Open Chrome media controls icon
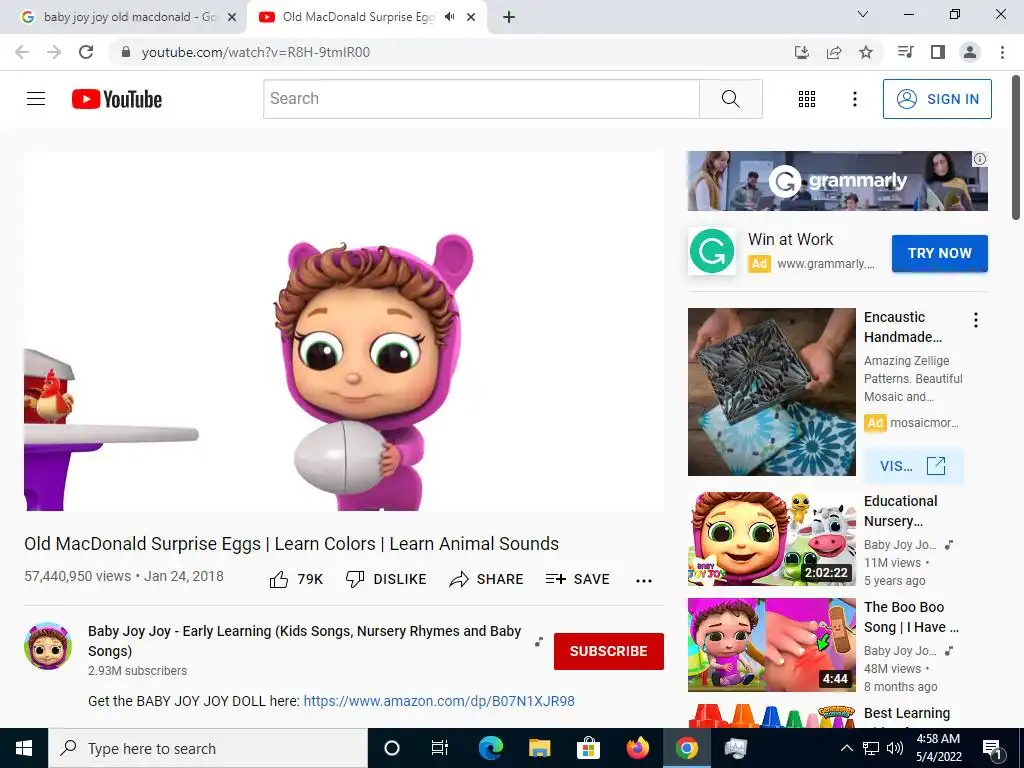 [905, 52]
